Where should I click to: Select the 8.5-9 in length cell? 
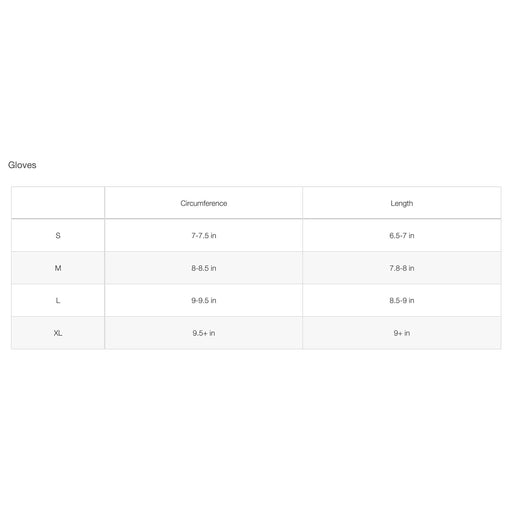click(402, 301)
